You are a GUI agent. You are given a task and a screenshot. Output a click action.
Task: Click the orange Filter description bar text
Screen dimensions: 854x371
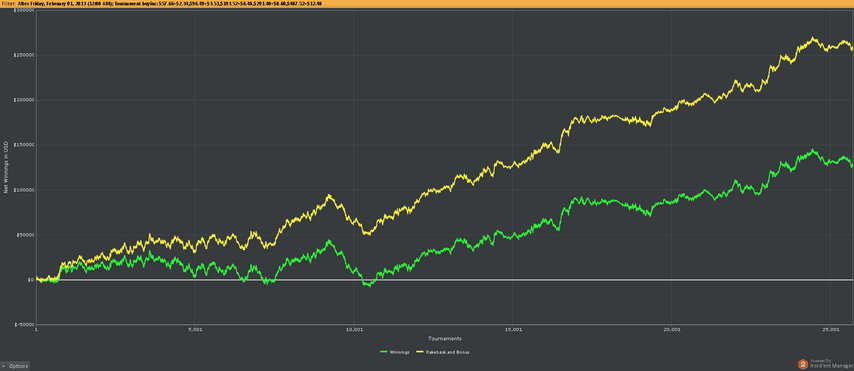pyautogui.click(x=162, y=4)
